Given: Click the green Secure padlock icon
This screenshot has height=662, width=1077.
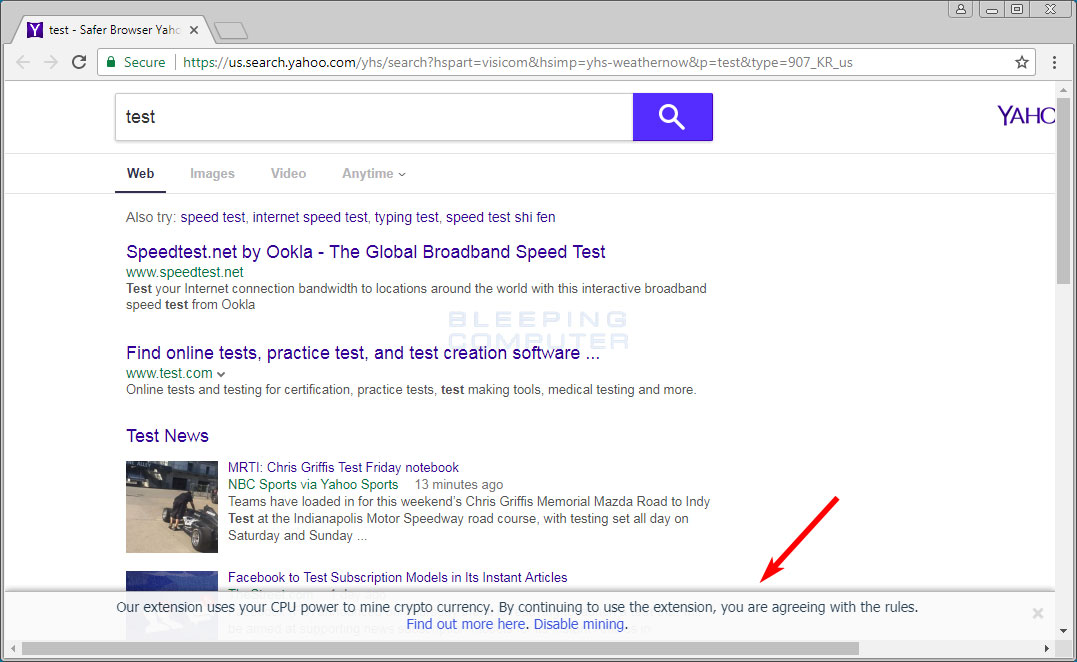Looking at the screenshot, I should coord(111,62).
